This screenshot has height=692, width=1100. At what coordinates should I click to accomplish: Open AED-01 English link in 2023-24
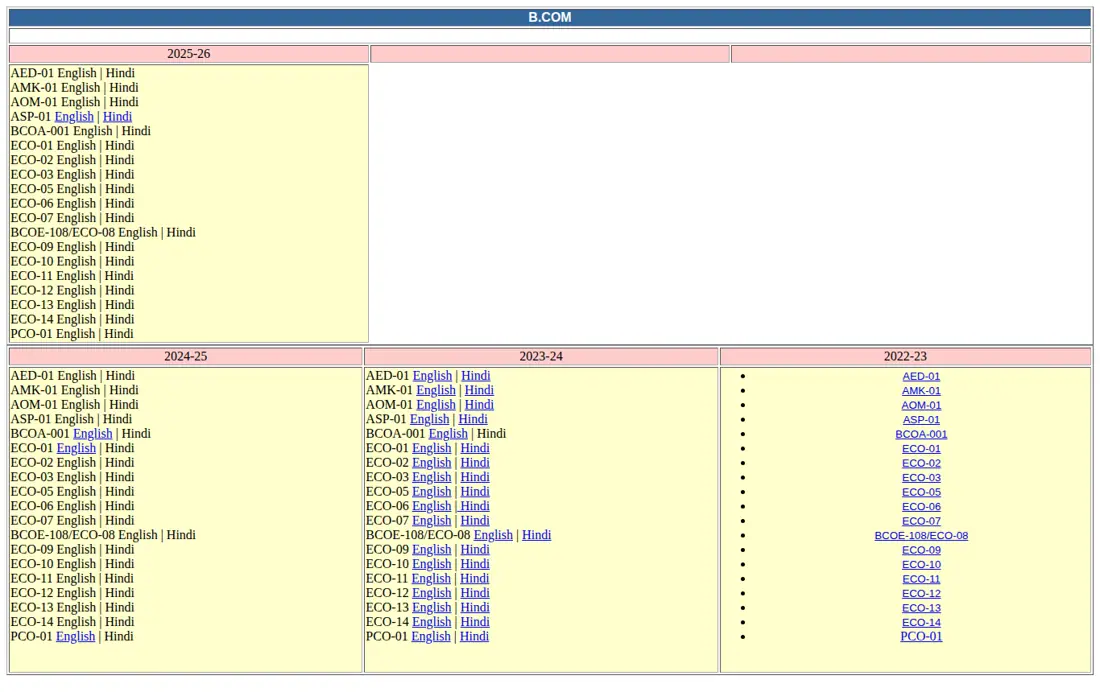[432, 375]
